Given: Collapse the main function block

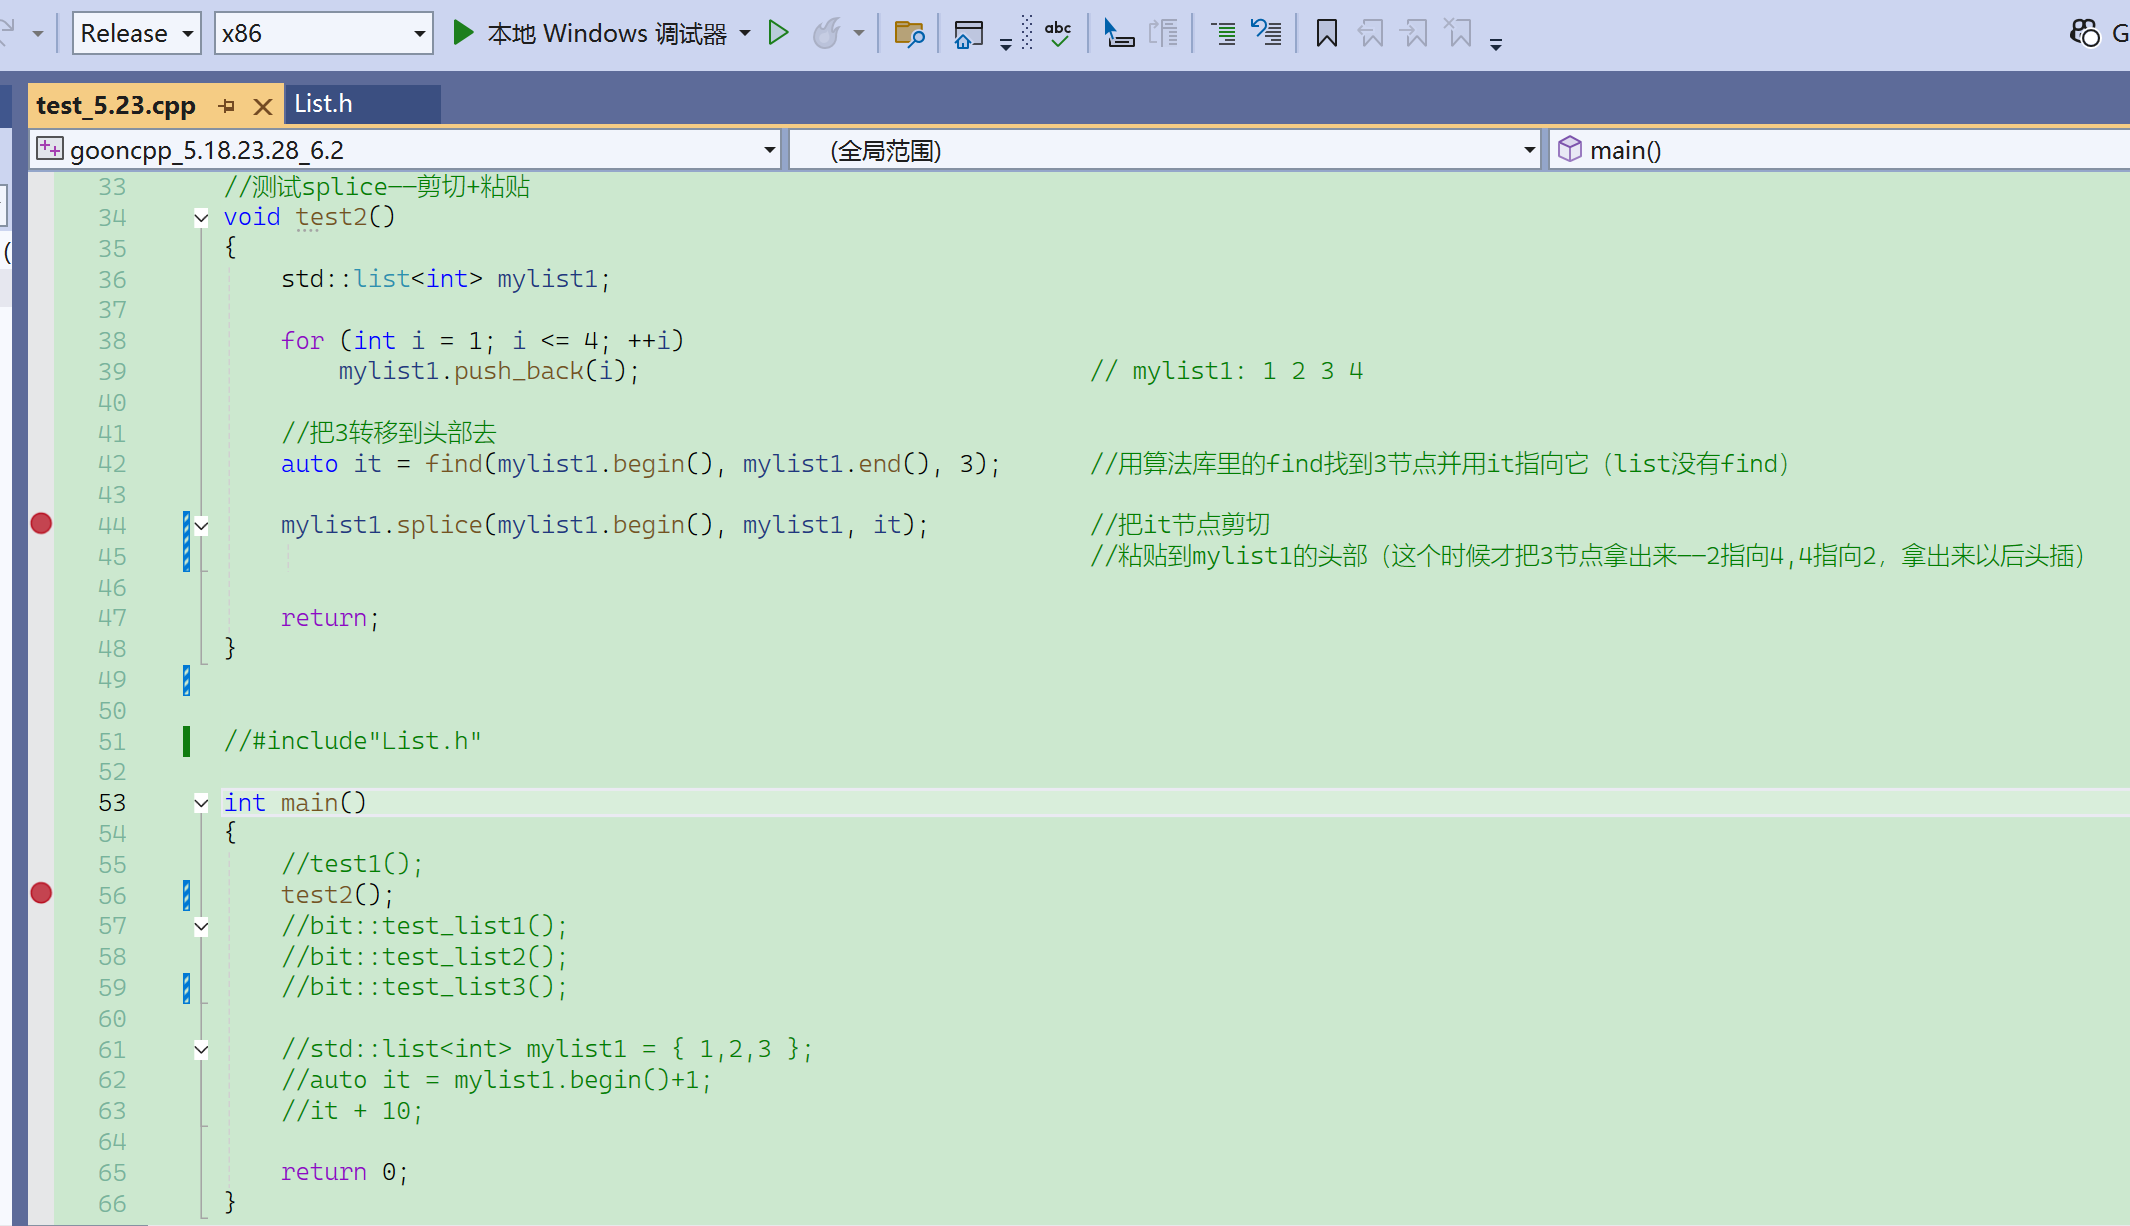Looking at the screenshot, I should [x=201, y=803].
